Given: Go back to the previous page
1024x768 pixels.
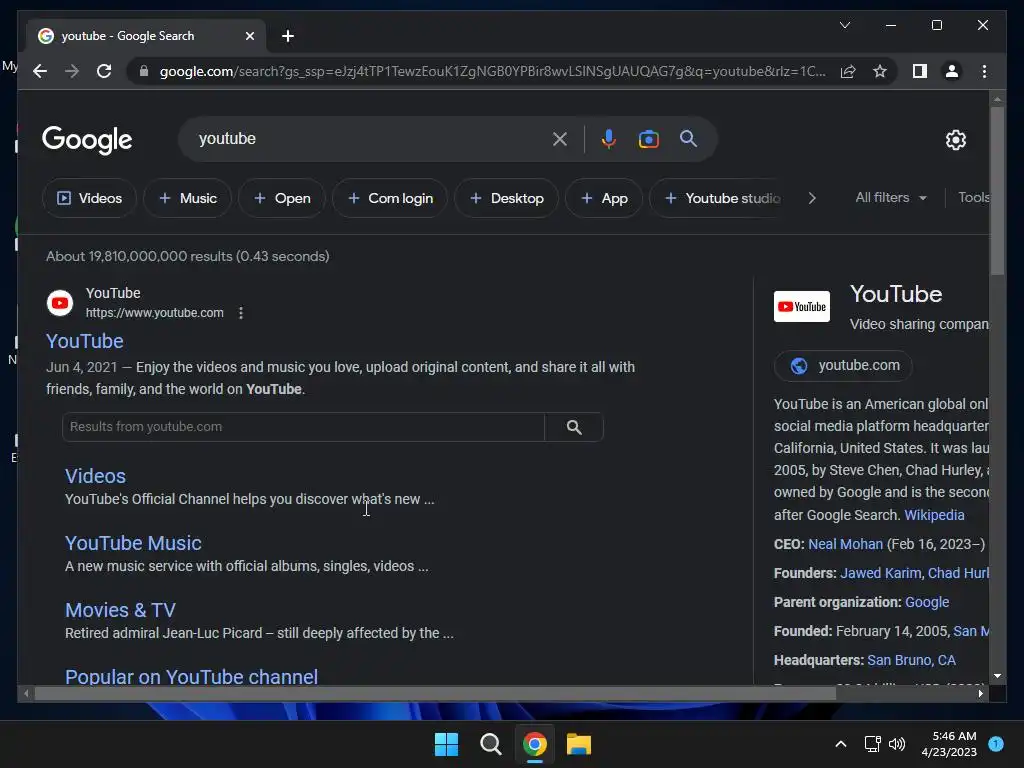Looking at the screenshot, I should click(40, 71).
